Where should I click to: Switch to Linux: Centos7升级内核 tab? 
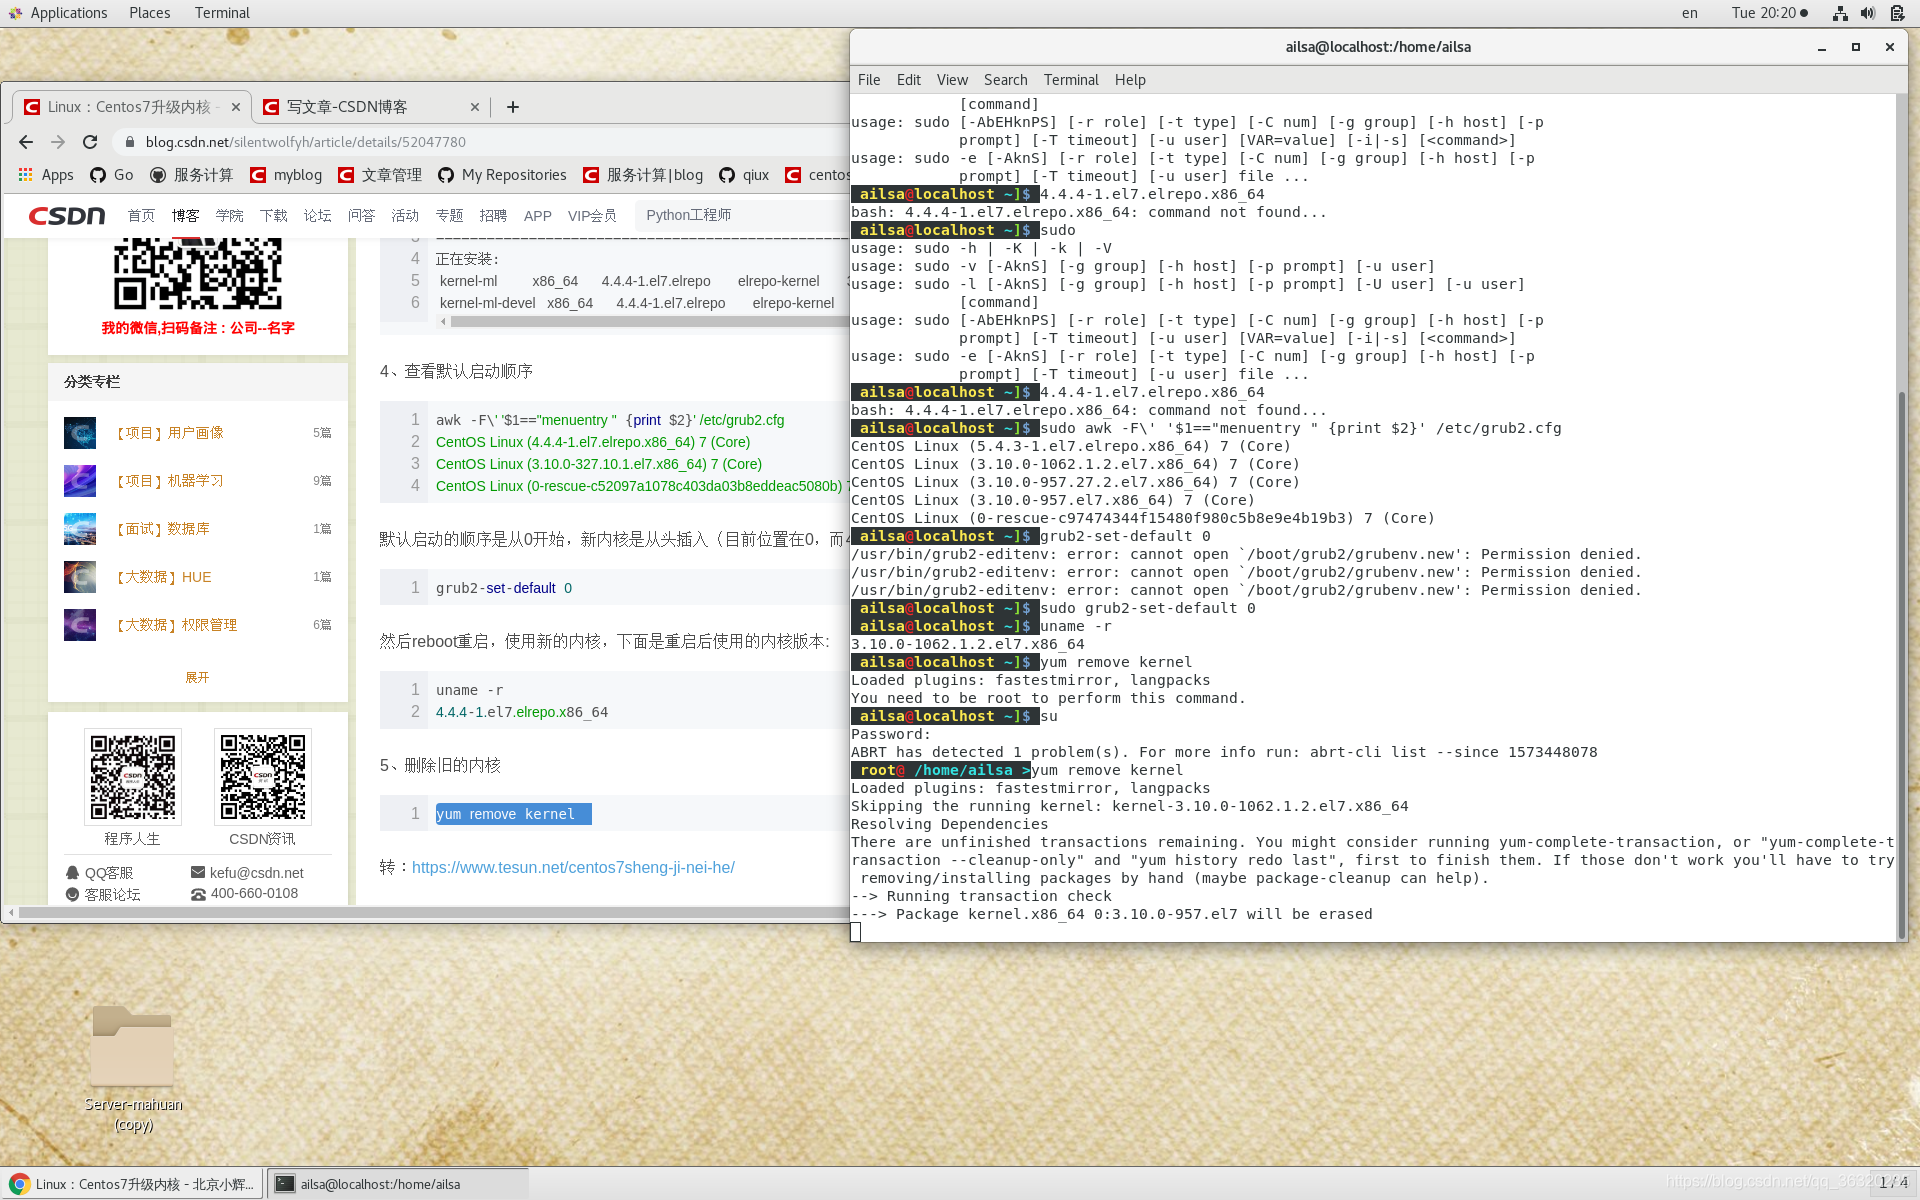click(130, 107)
